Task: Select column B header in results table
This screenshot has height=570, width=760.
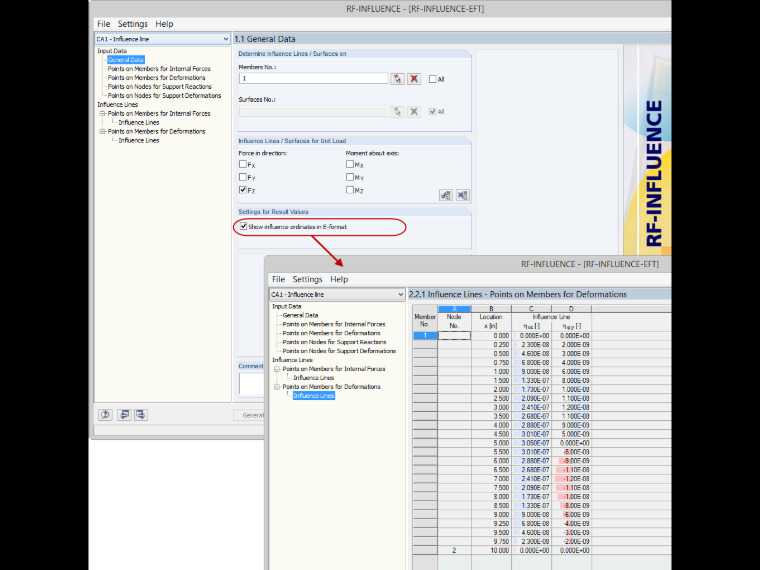Action: [x=491, y=309]
